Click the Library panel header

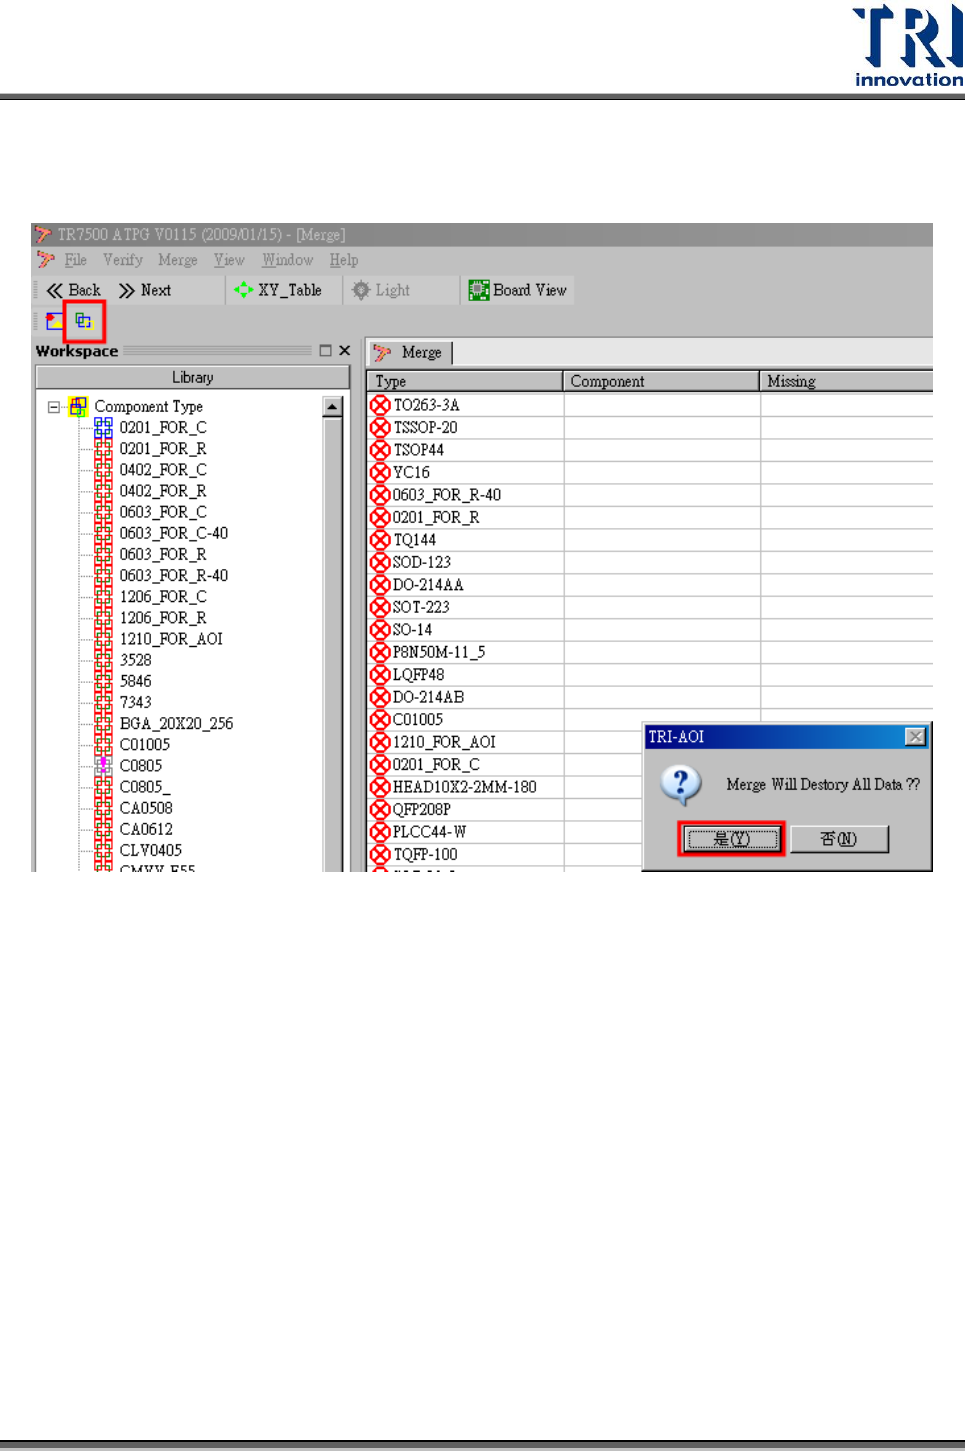(x=192, y=377)
